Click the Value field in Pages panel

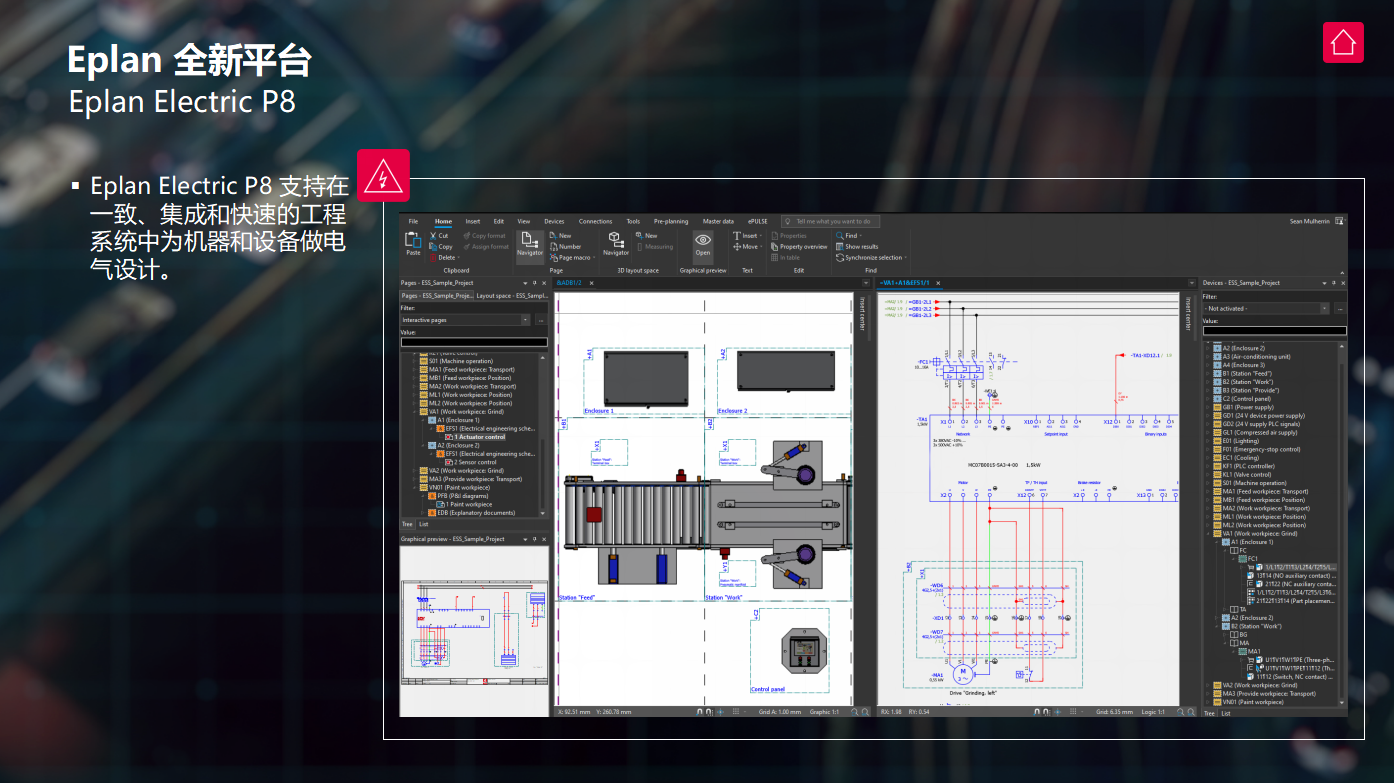pos(474,342)
